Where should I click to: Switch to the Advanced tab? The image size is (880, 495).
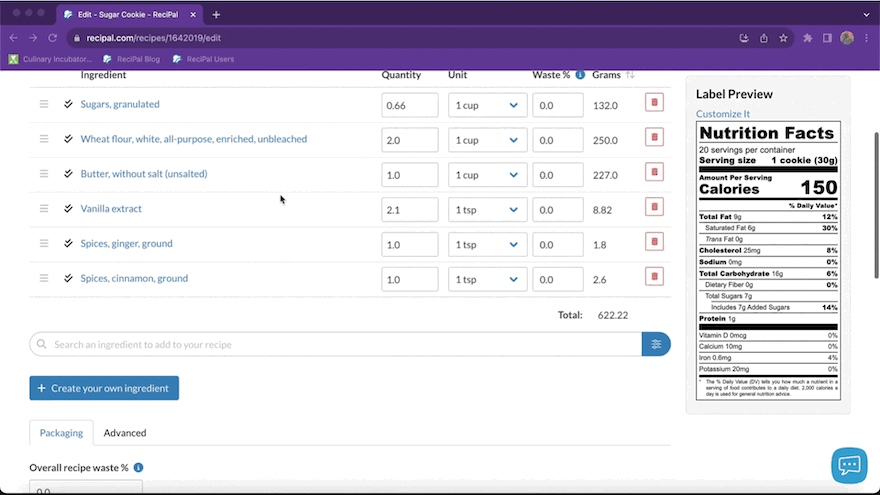tap(125, 433)
